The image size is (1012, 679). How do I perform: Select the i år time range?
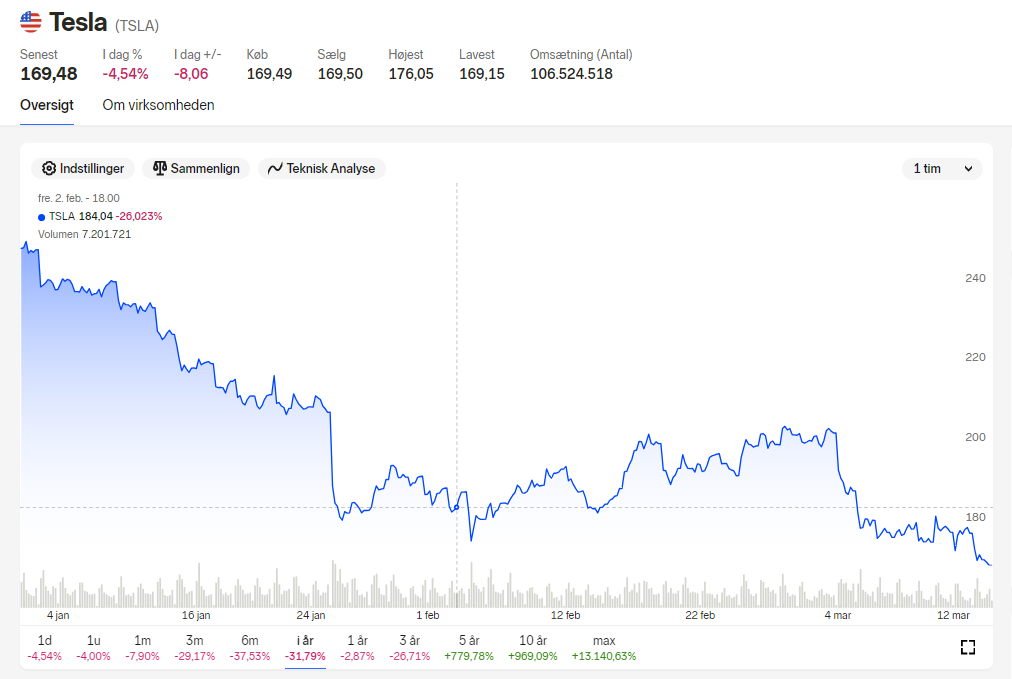(305, 648)
